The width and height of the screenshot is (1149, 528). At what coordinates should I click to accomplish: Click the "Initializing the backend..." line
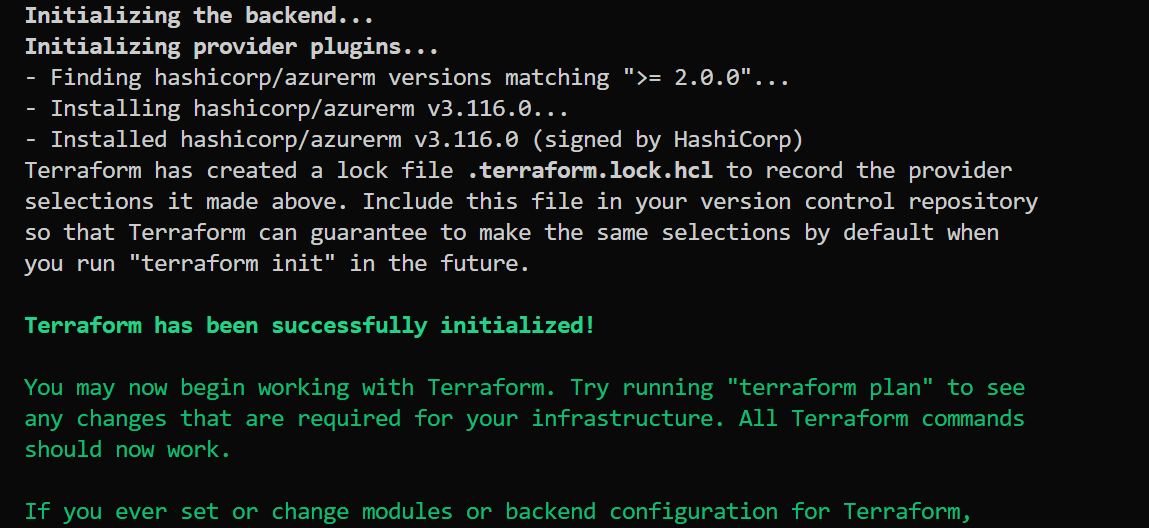pyautogui.click(x=199, y=15)
